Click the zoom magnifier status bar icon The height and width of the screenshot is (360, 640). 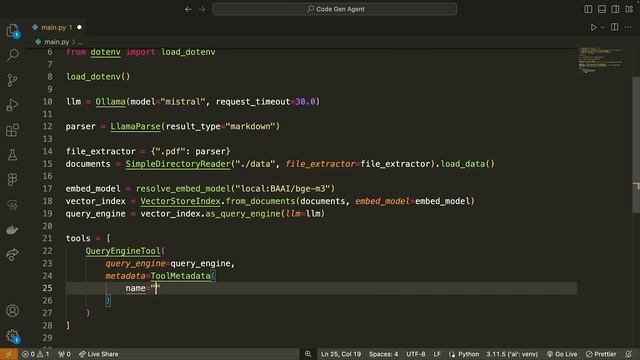pos(308,354)
